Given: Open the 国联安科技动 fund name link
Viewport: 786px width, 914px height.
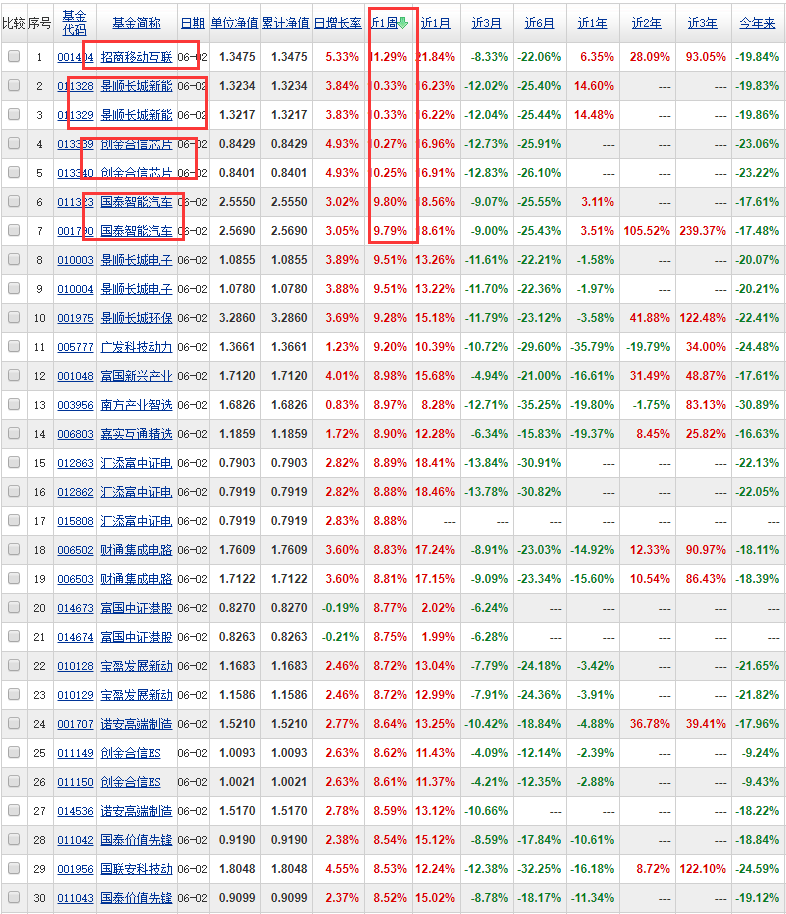Looking at the screenshot, I should coord(136,869).
